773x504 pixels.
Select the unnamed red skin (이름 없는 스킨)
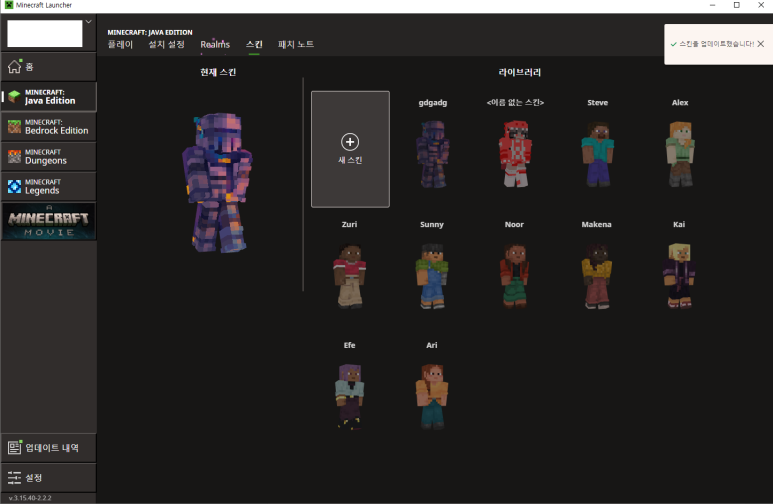515,154
